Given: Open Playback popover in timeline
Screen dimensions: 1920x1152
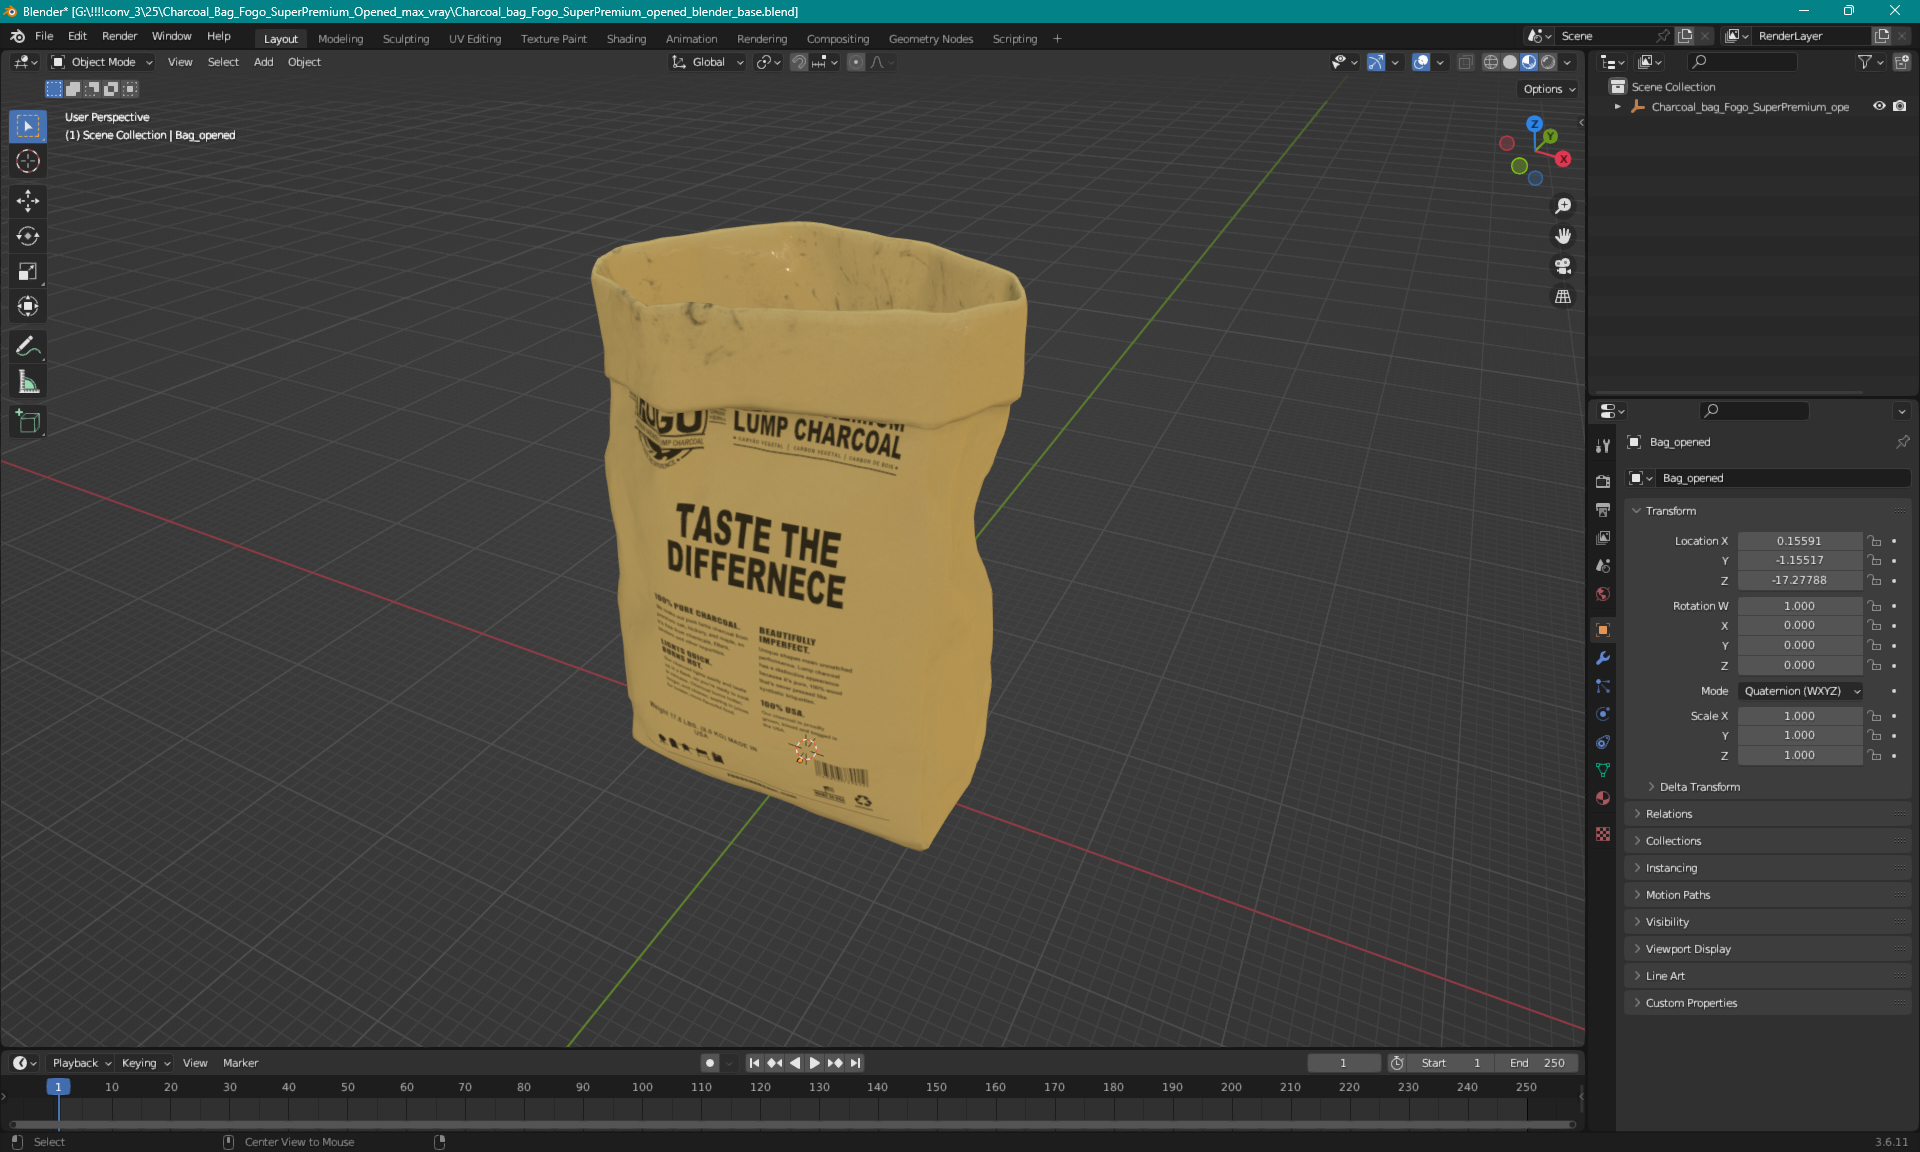Looking at the screenshot, I should tap(81, 1063).
